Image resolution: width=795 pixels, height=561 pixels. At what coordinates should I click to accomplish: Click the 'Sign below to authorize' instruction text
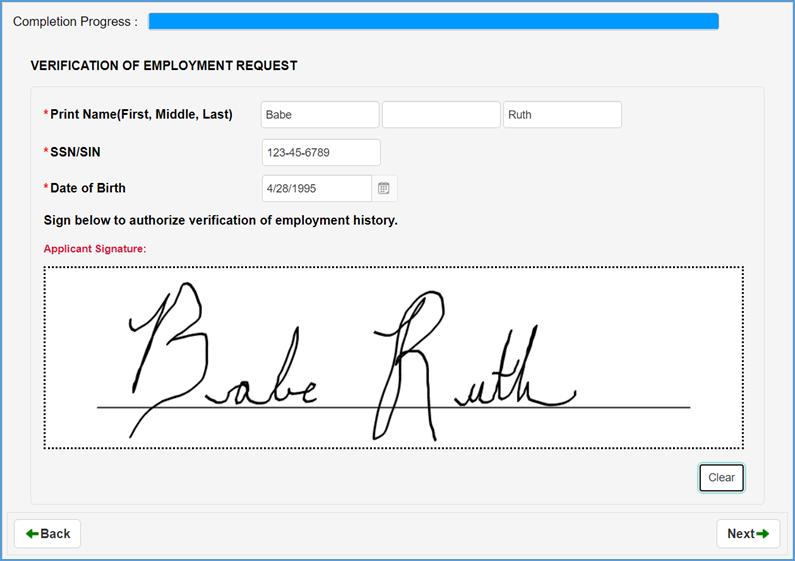[220, 220]
